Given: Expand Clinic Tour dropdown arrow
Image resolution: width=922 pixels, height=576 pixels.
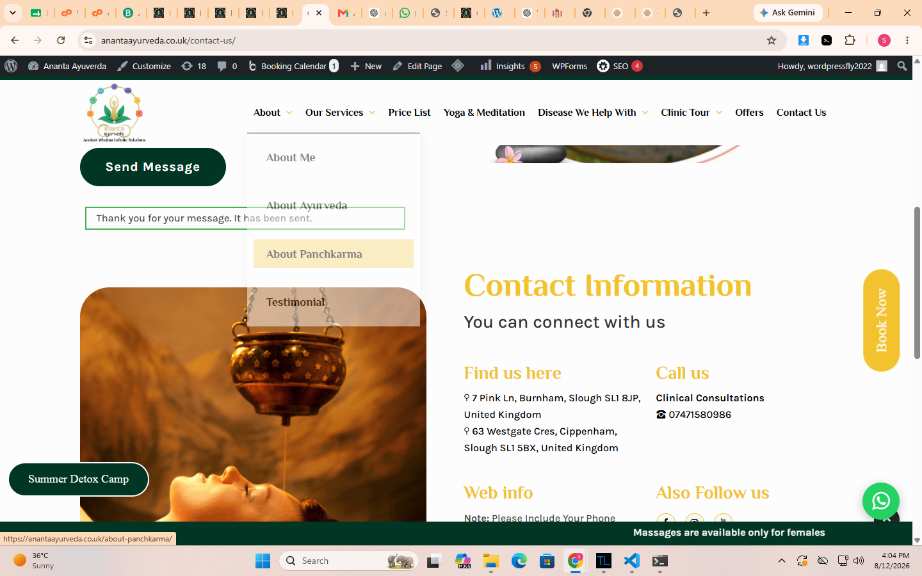Looking at the screenshot, I should click(x=719, y=113).
